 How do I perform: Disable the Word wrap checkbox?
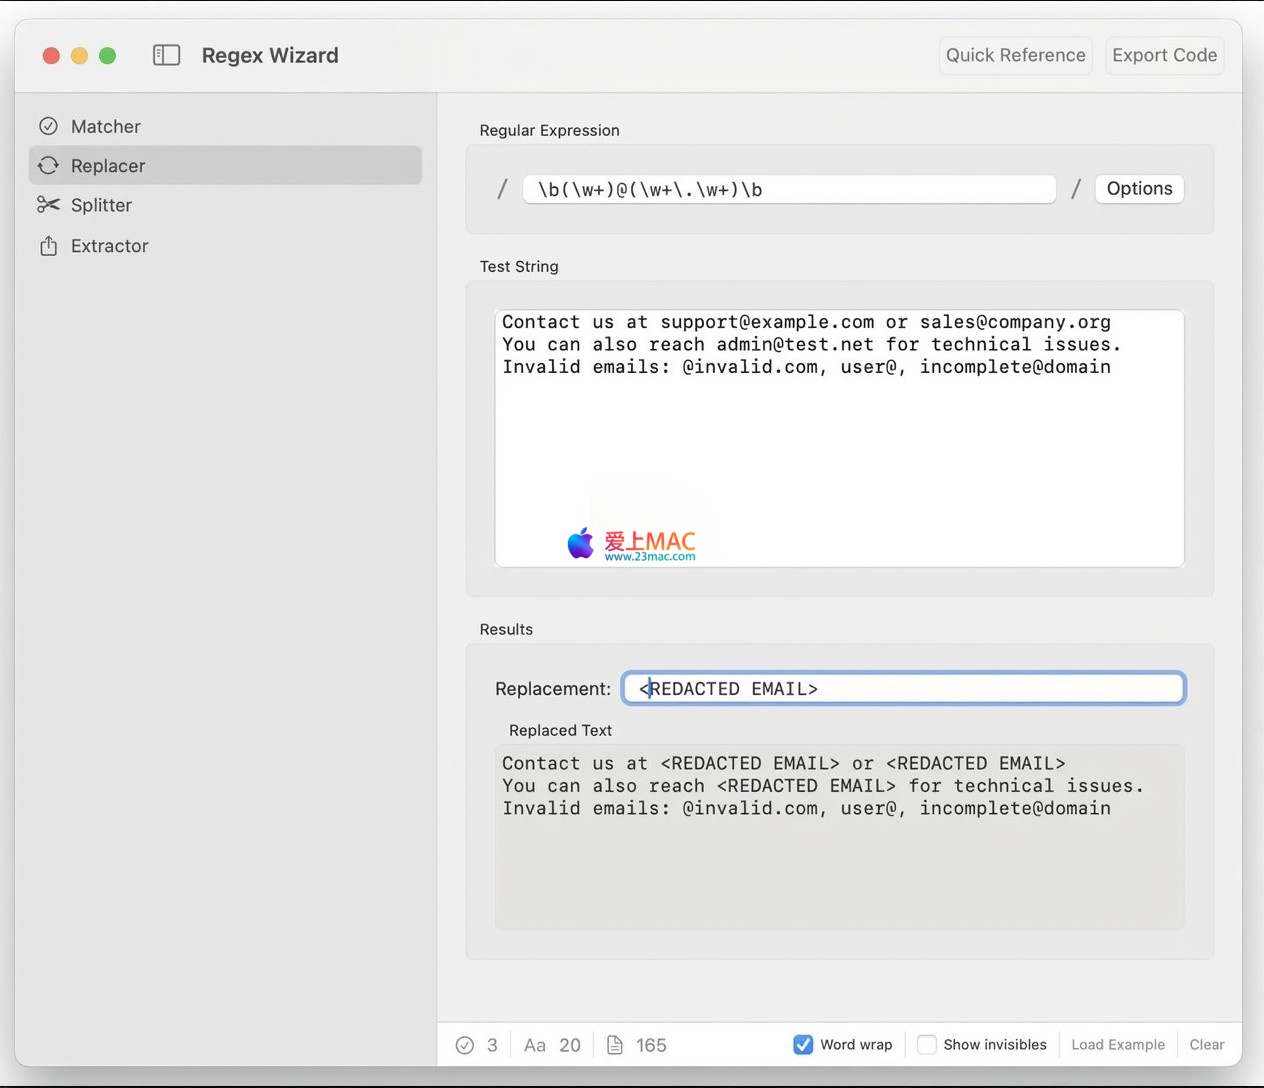803,1044
